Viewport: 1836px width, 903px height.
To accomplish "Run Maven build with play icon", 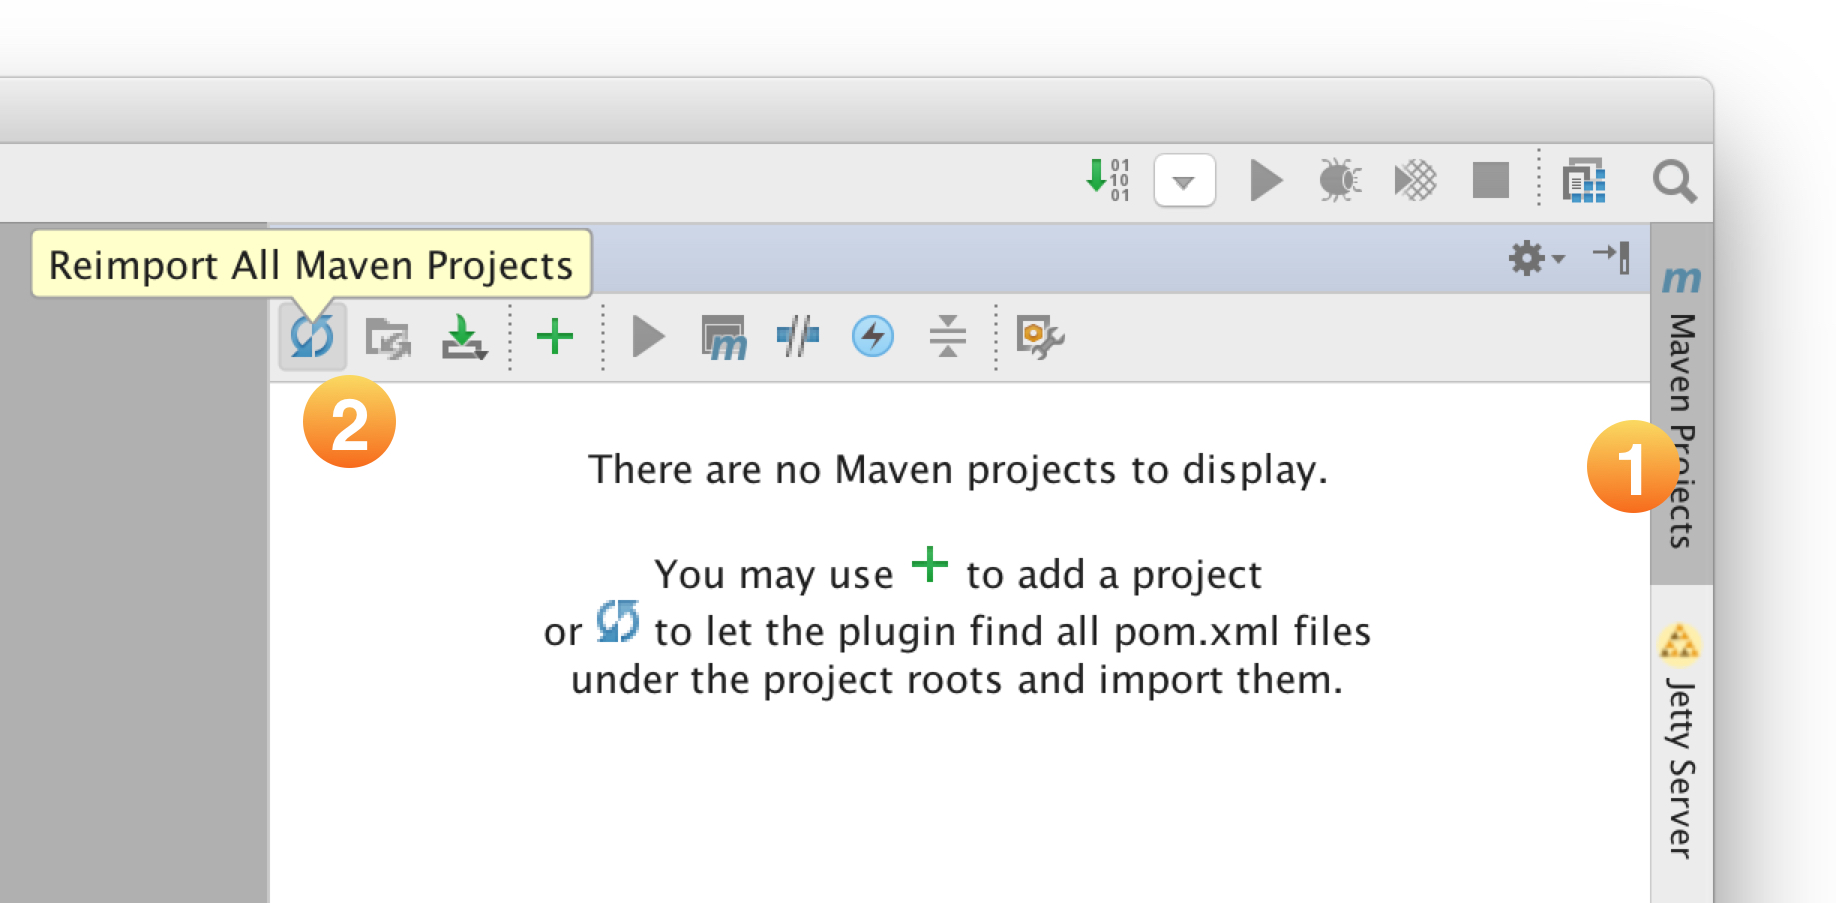I will [x=649, y=337].
